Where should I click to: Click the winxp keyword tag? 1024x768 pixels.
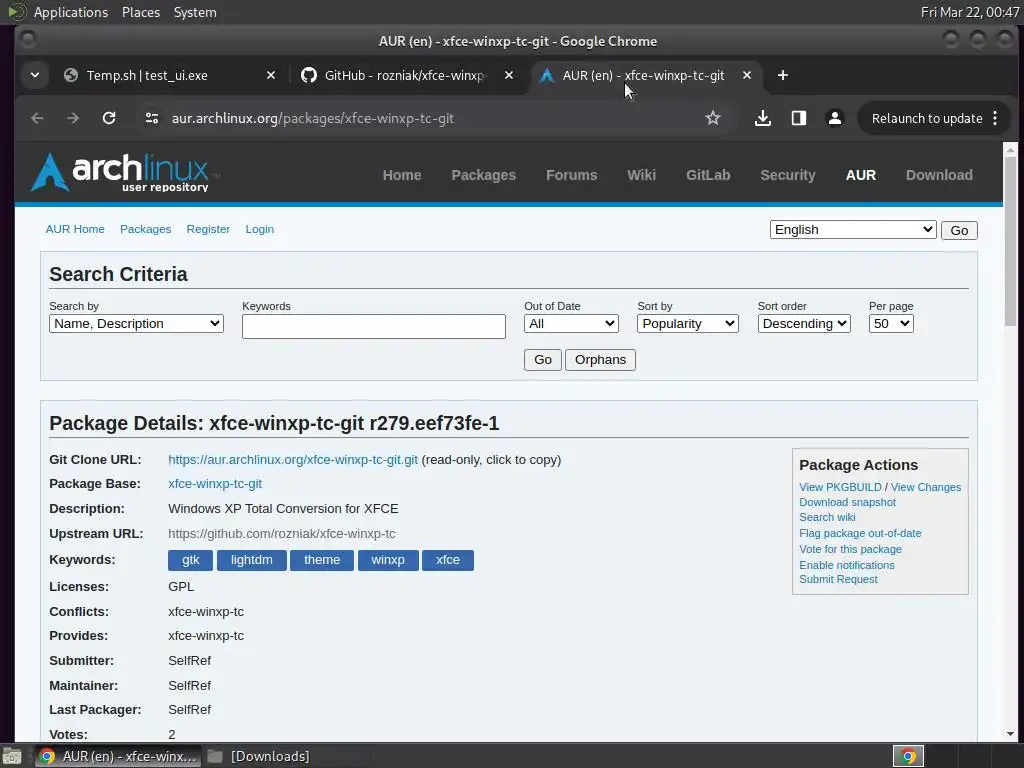pos(388,560)
